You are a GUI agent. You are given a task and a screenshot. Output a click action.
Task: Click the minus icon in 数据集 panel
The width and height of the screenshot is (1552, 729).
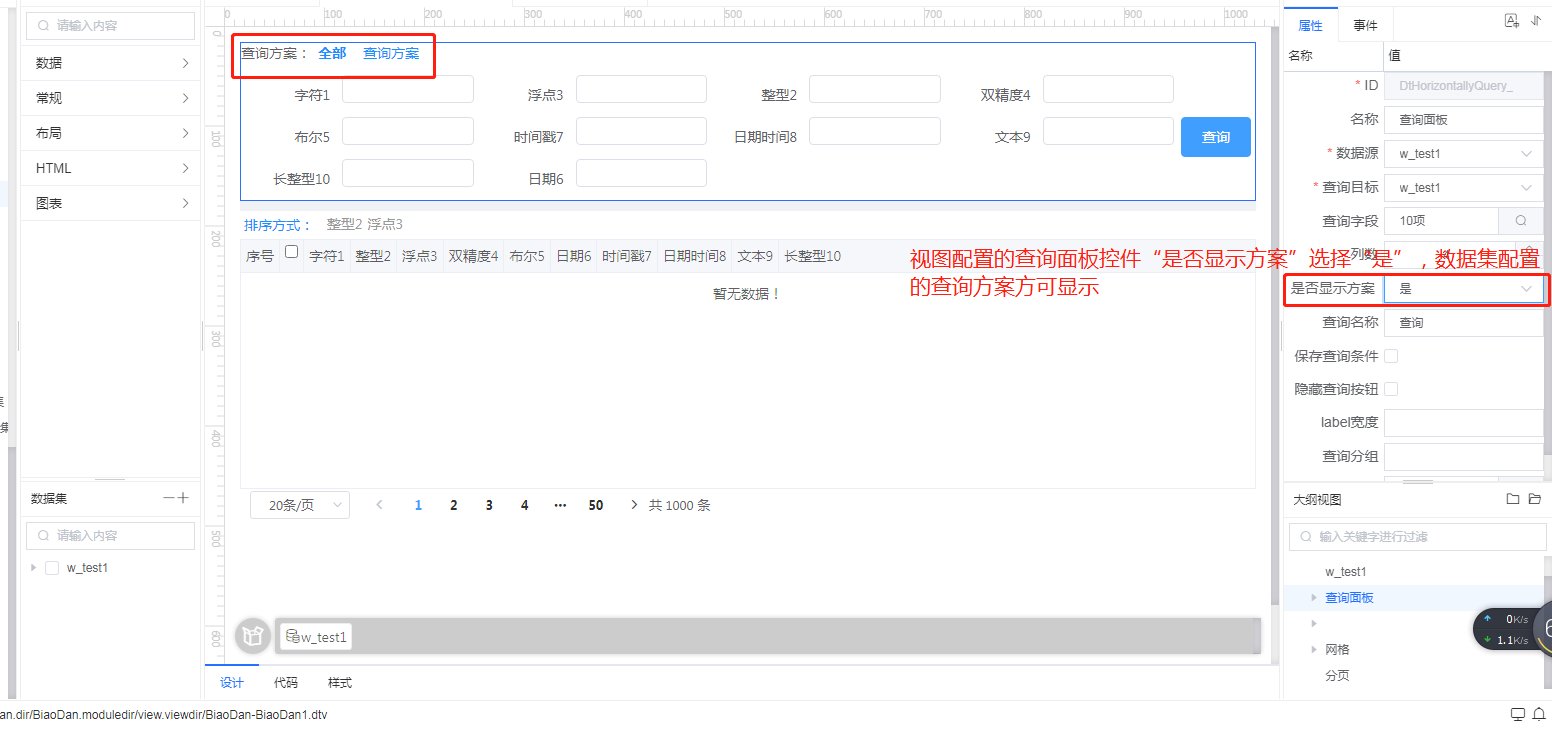[169, 498]
